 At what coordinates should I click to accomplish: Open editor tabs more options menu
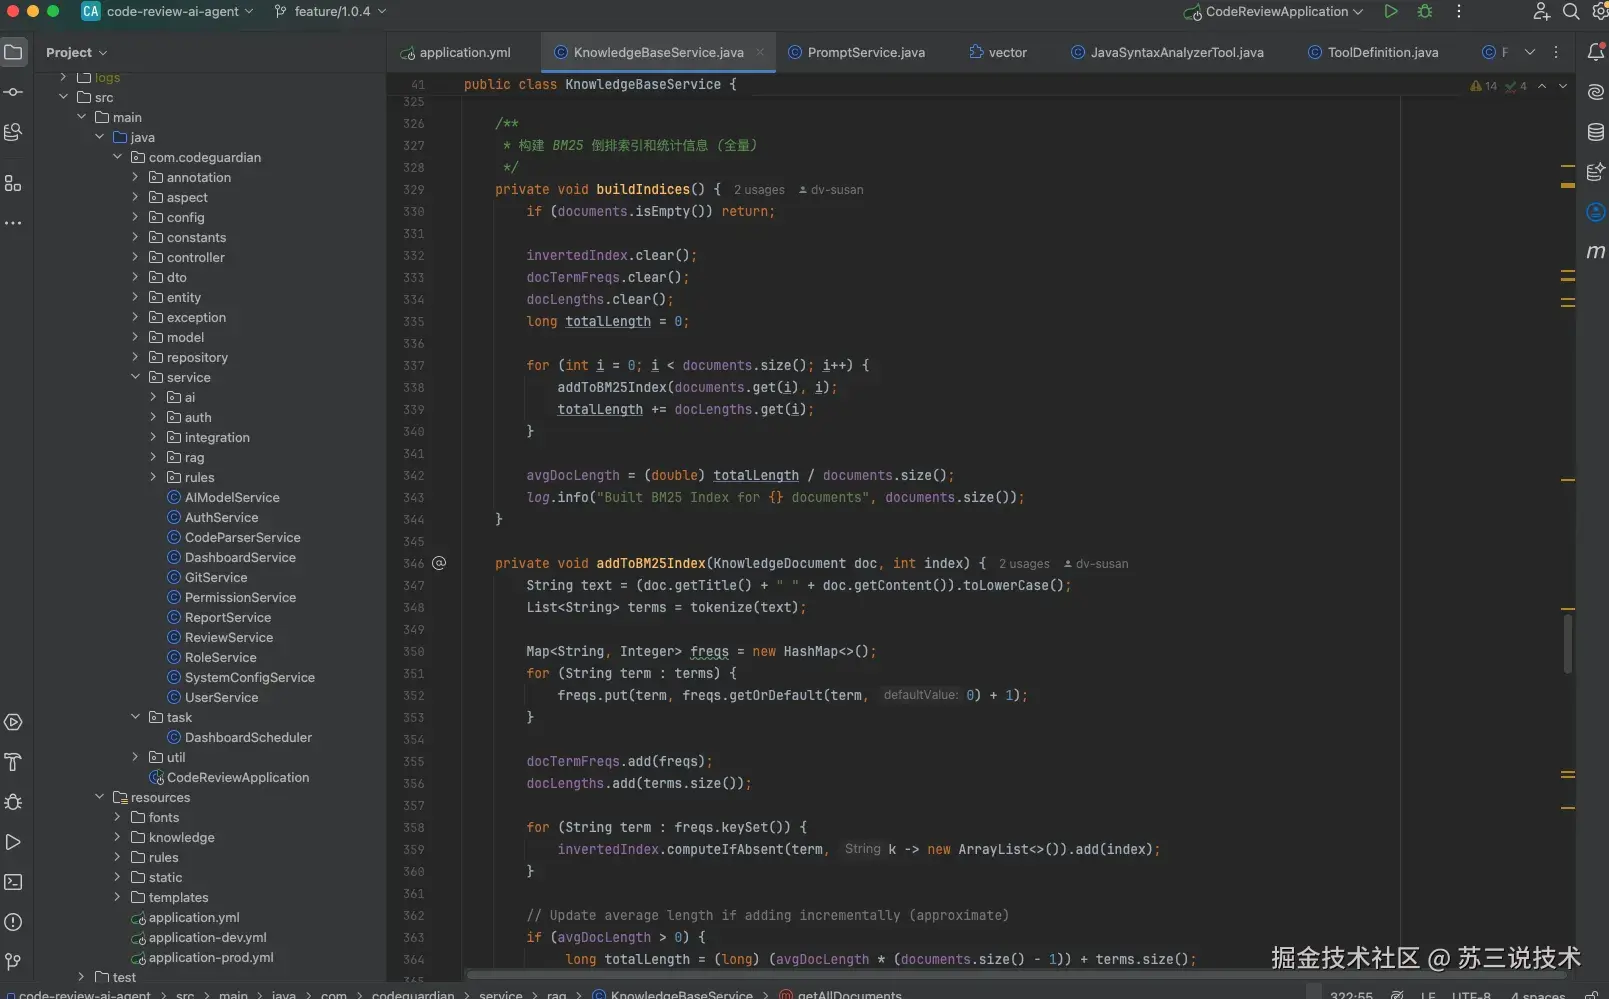click(x=1556, y=52)
